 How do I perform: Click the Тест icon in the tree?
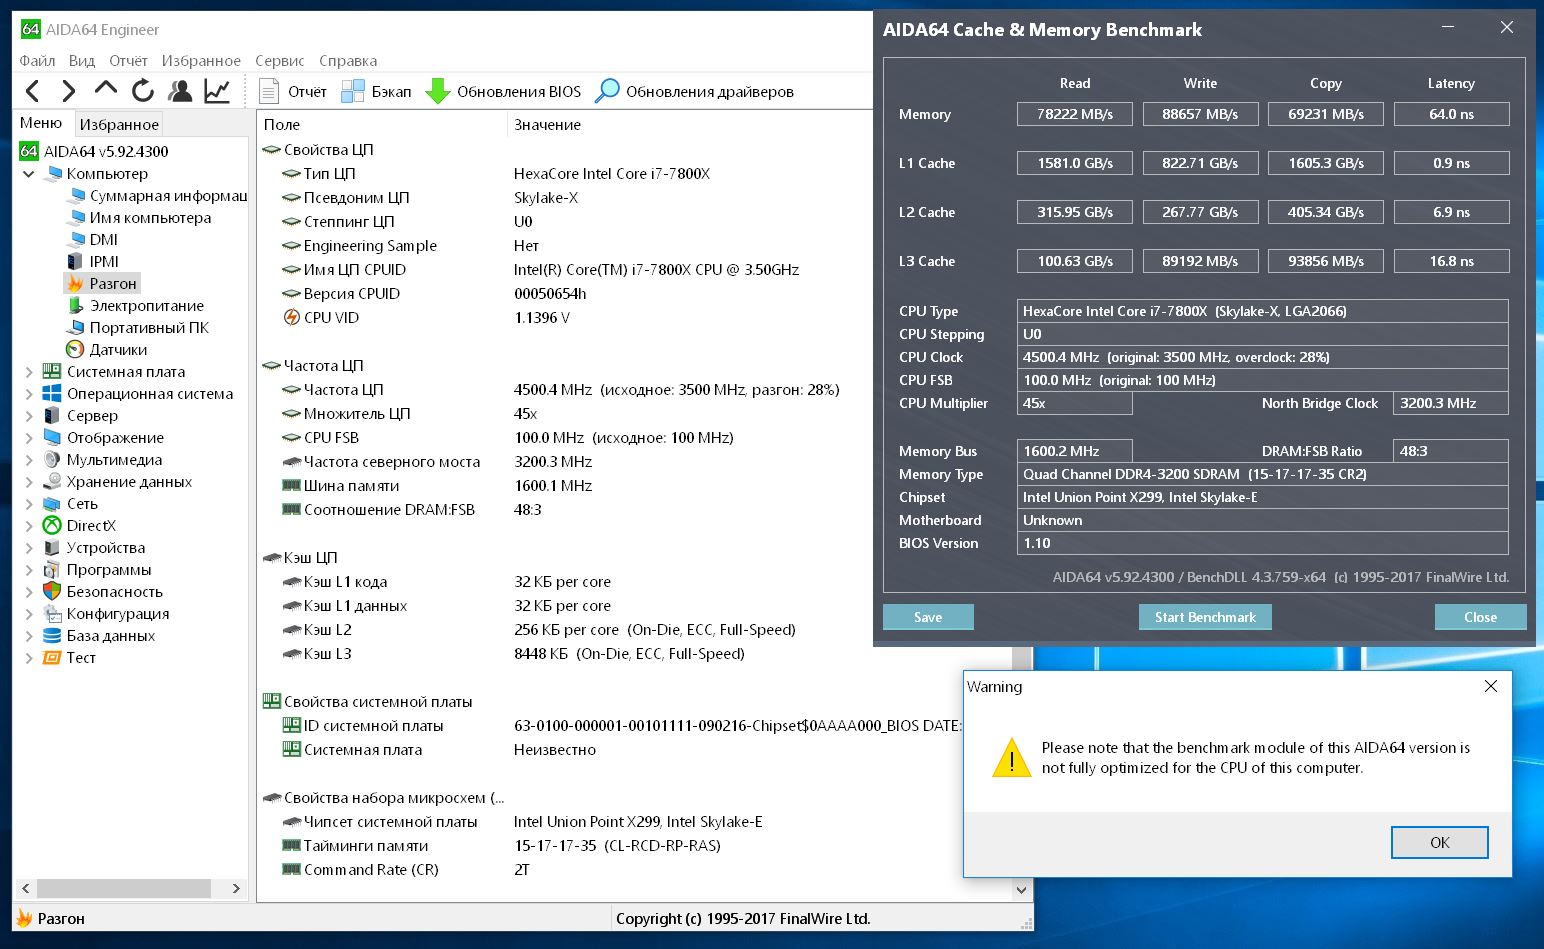[x=52, y=658]
